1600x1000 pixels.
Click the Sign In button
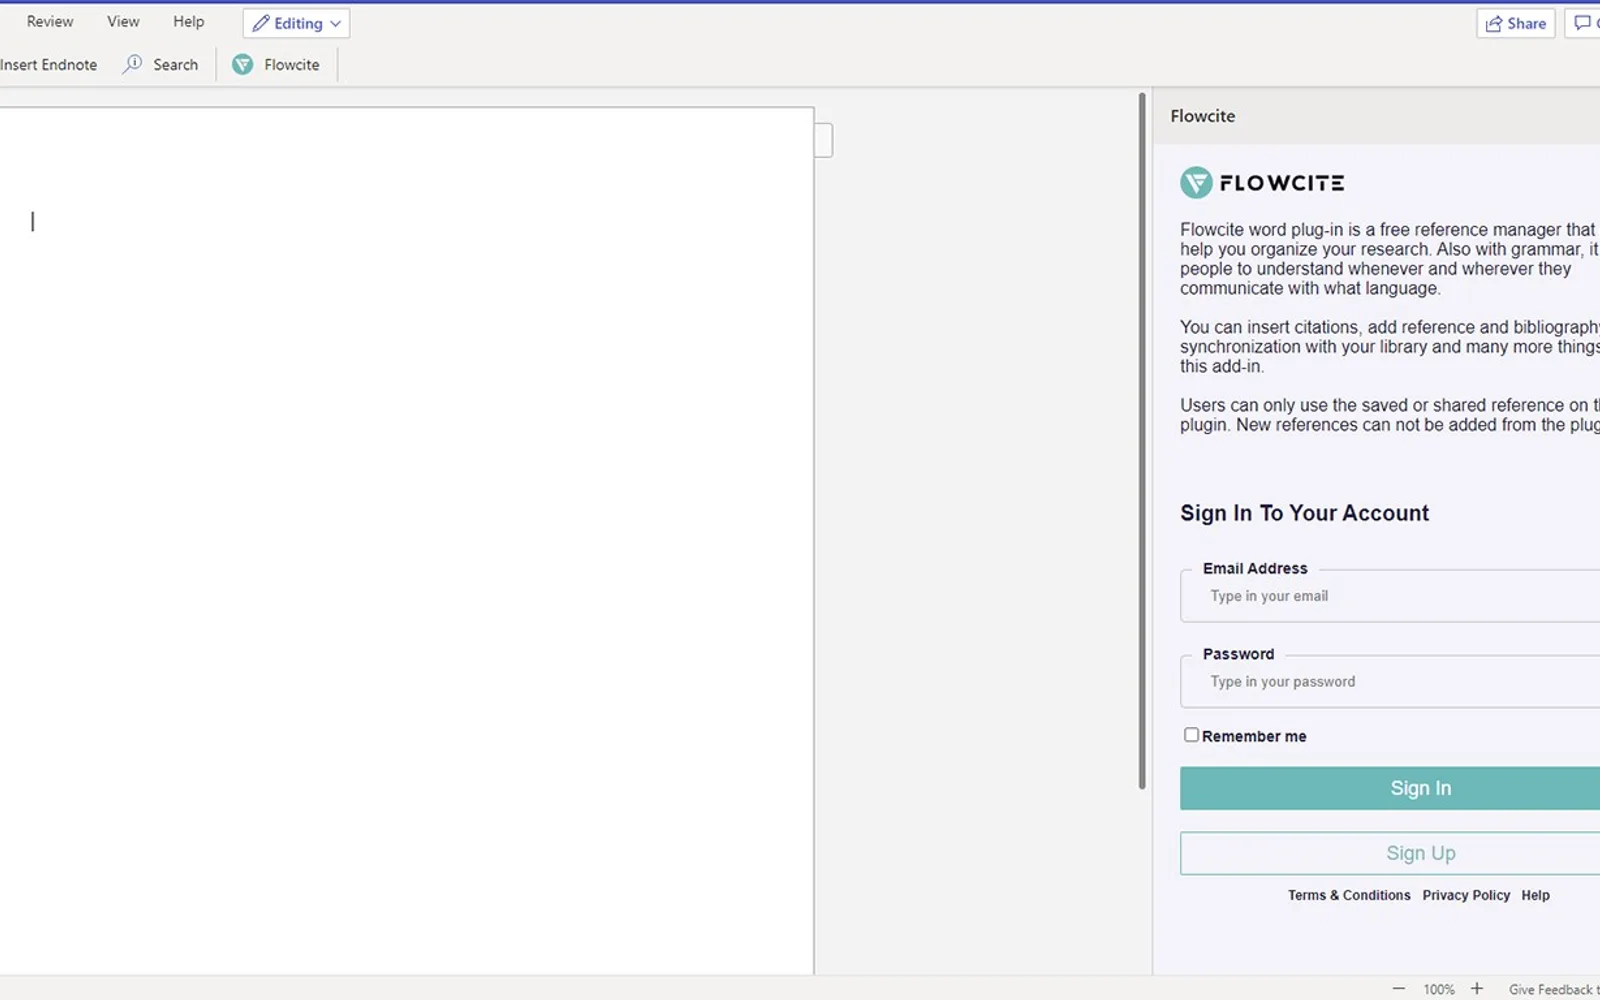click(x=1390, y=788)
